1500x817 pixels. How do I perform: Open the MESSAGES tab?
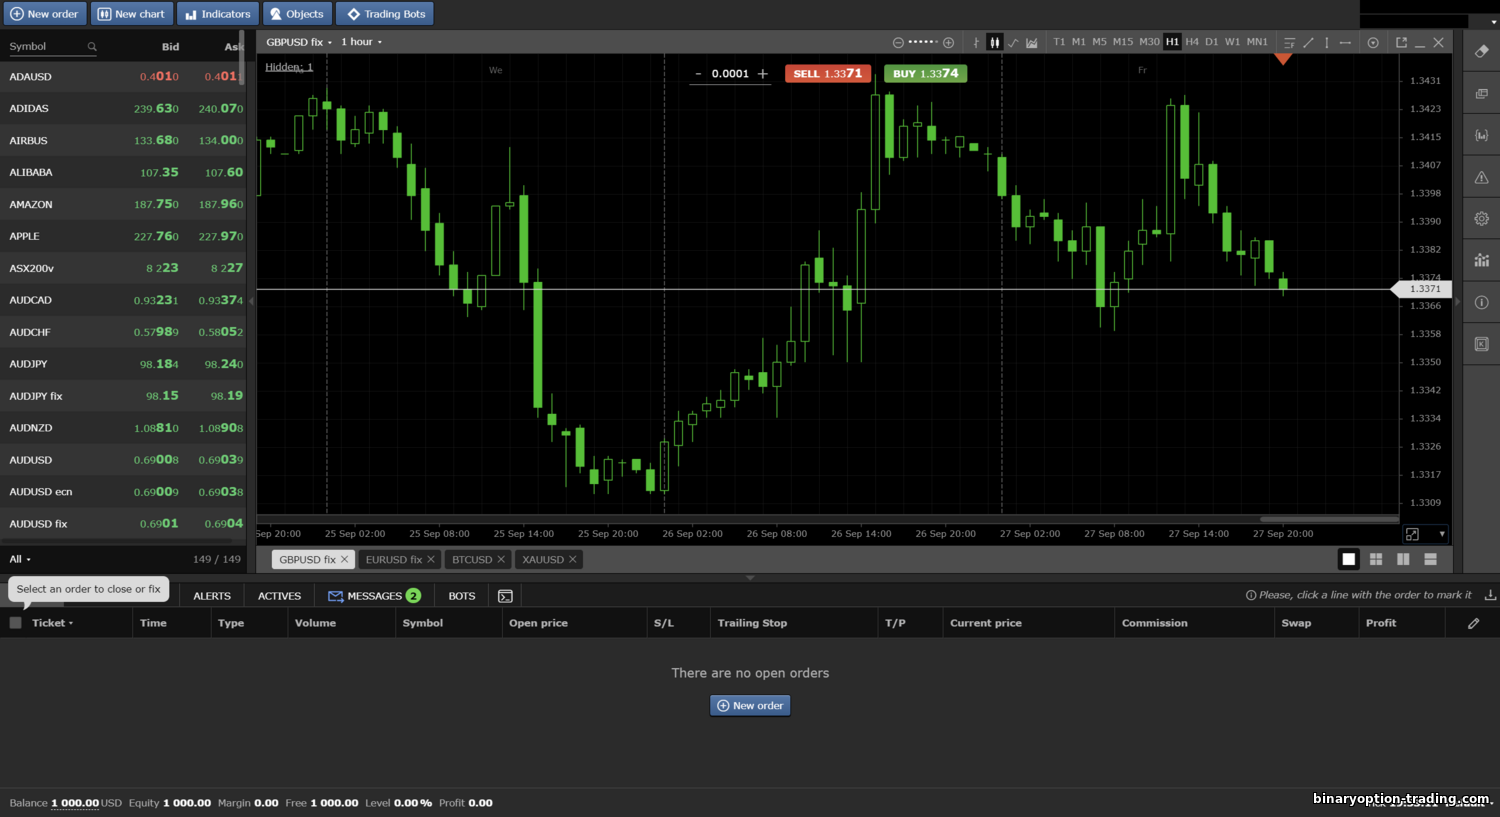(x=374, y=596)
